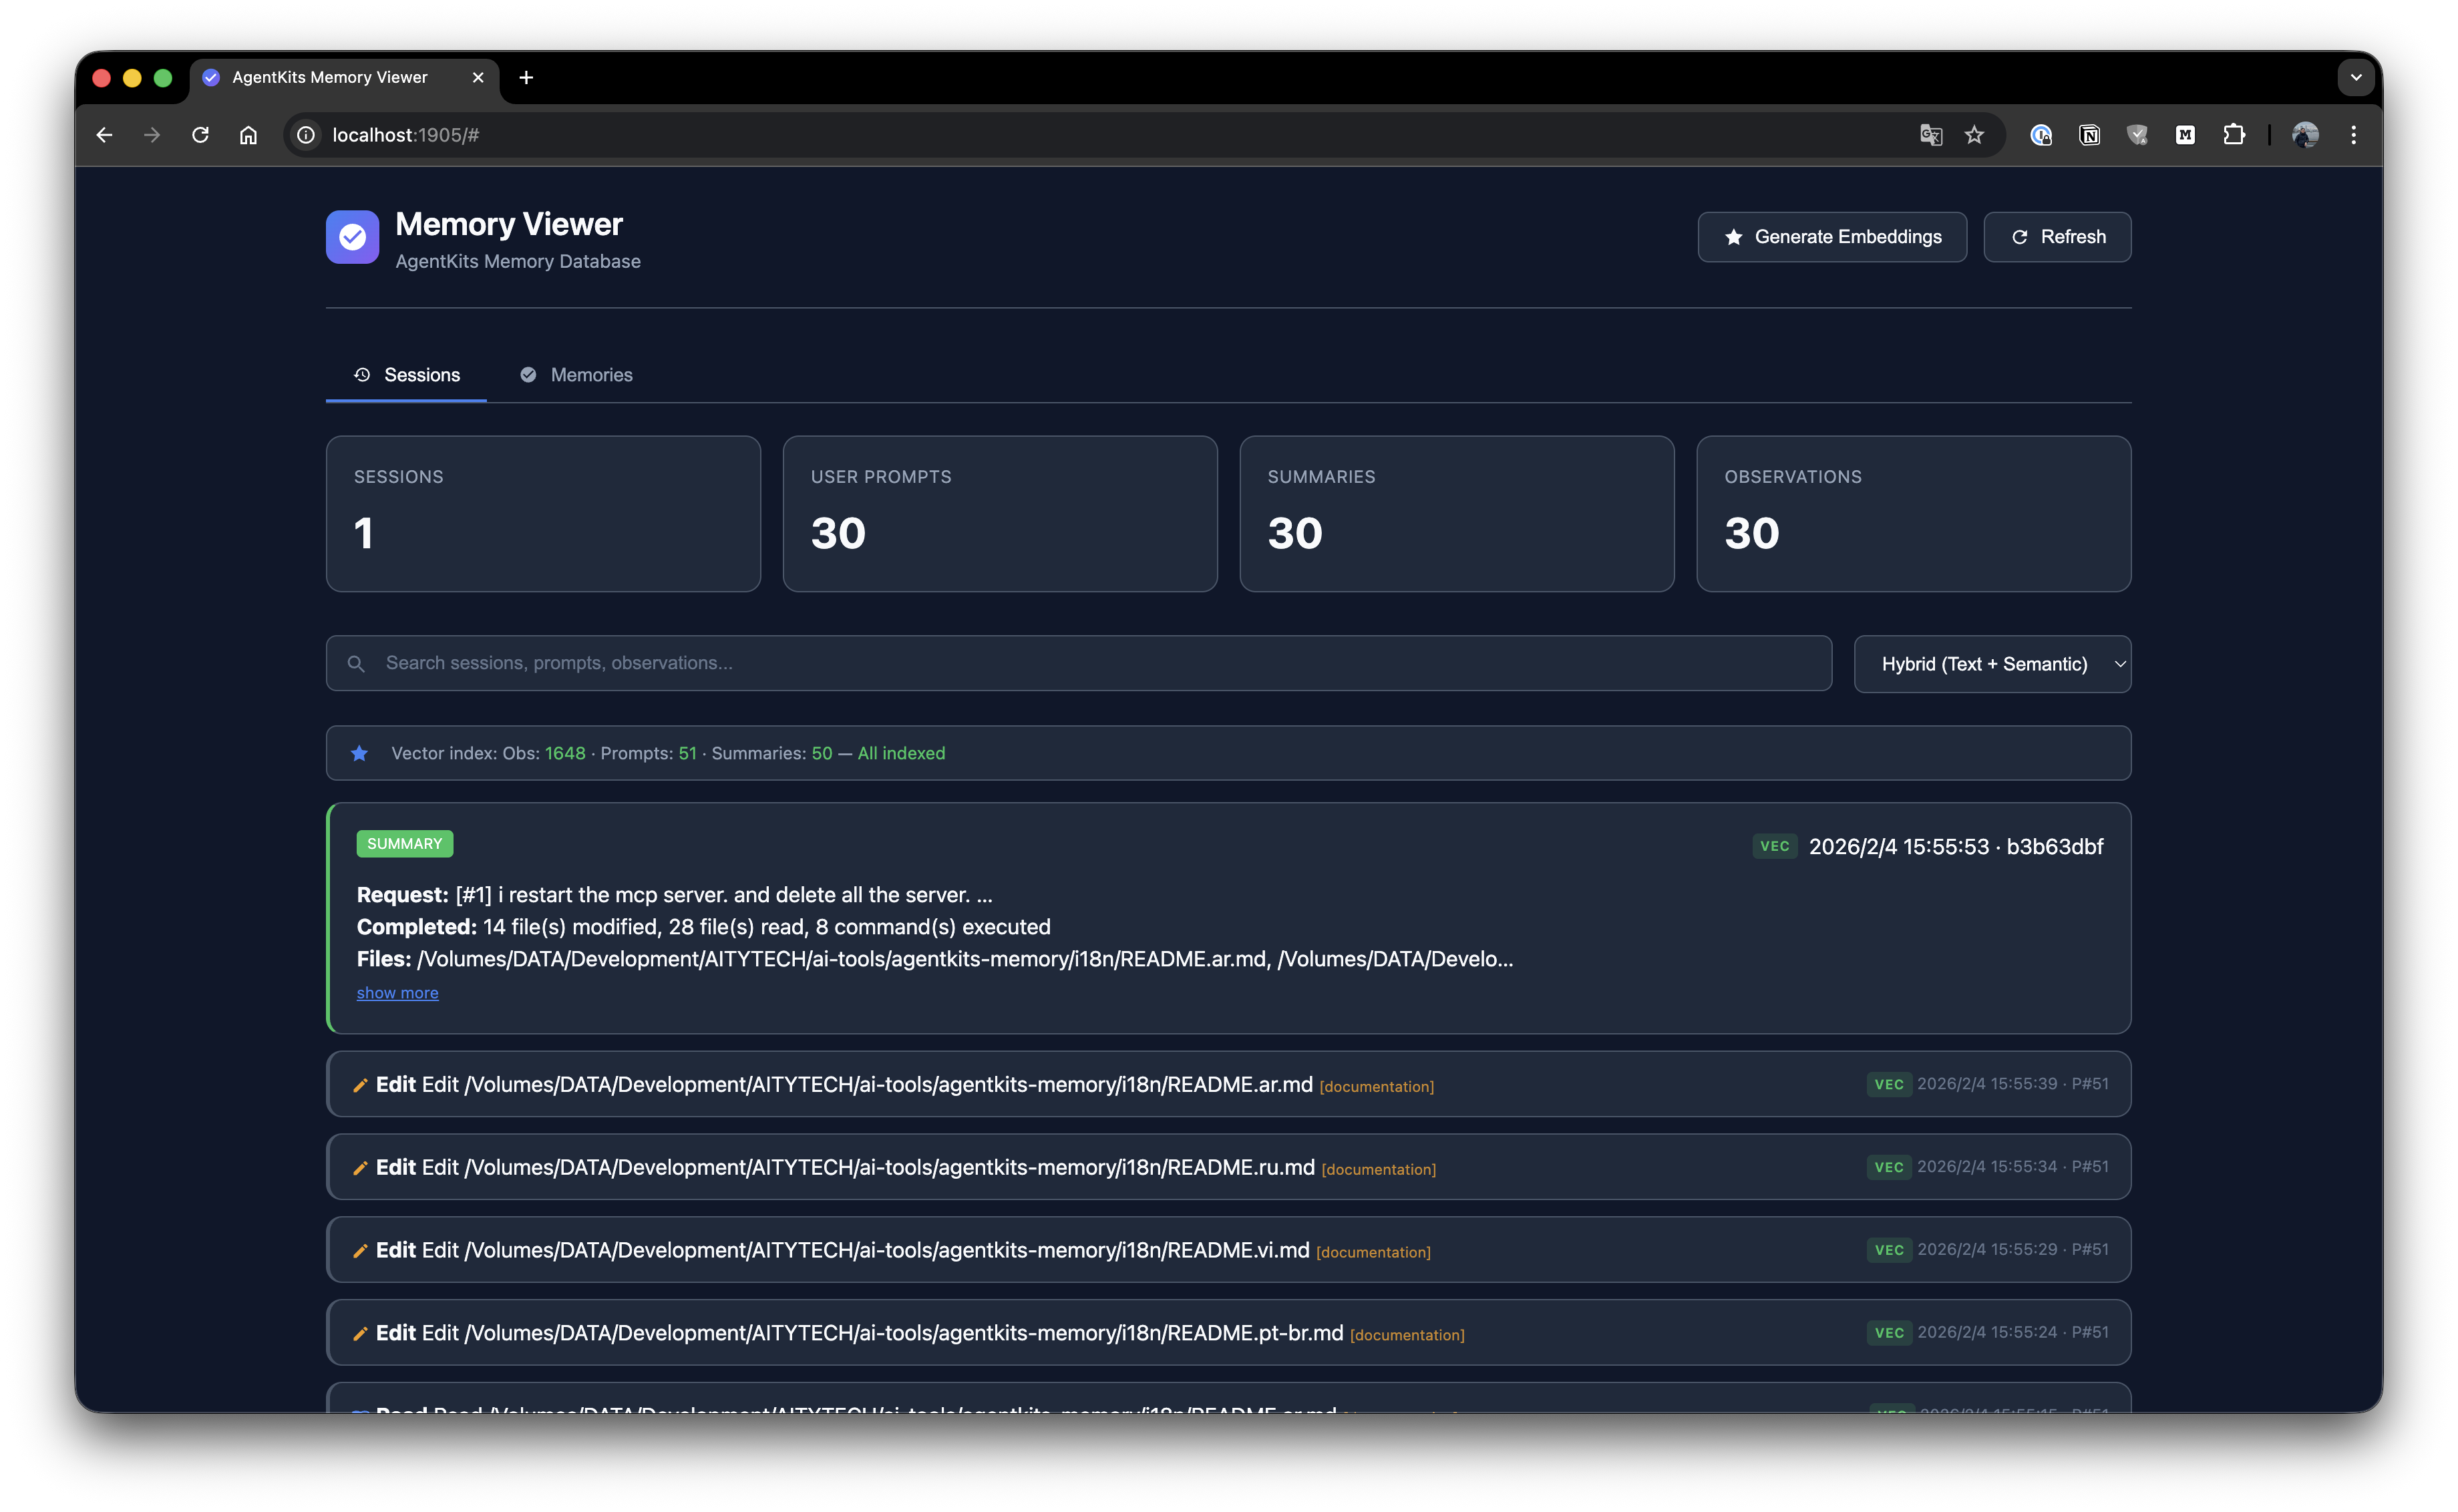This screenshot has height=1512, width=2458.
Task: Click the Notion extension icon
Action: tap(2089, 135)
